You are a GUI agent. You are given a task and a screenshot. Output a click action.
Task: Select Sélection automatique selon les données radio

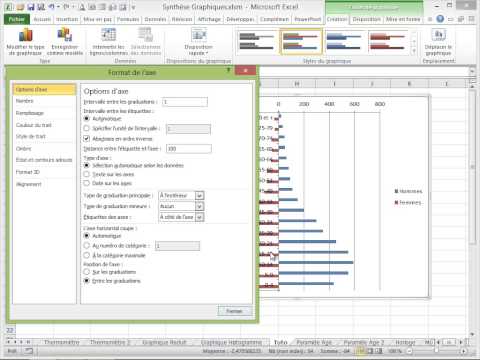click(87, 165)
